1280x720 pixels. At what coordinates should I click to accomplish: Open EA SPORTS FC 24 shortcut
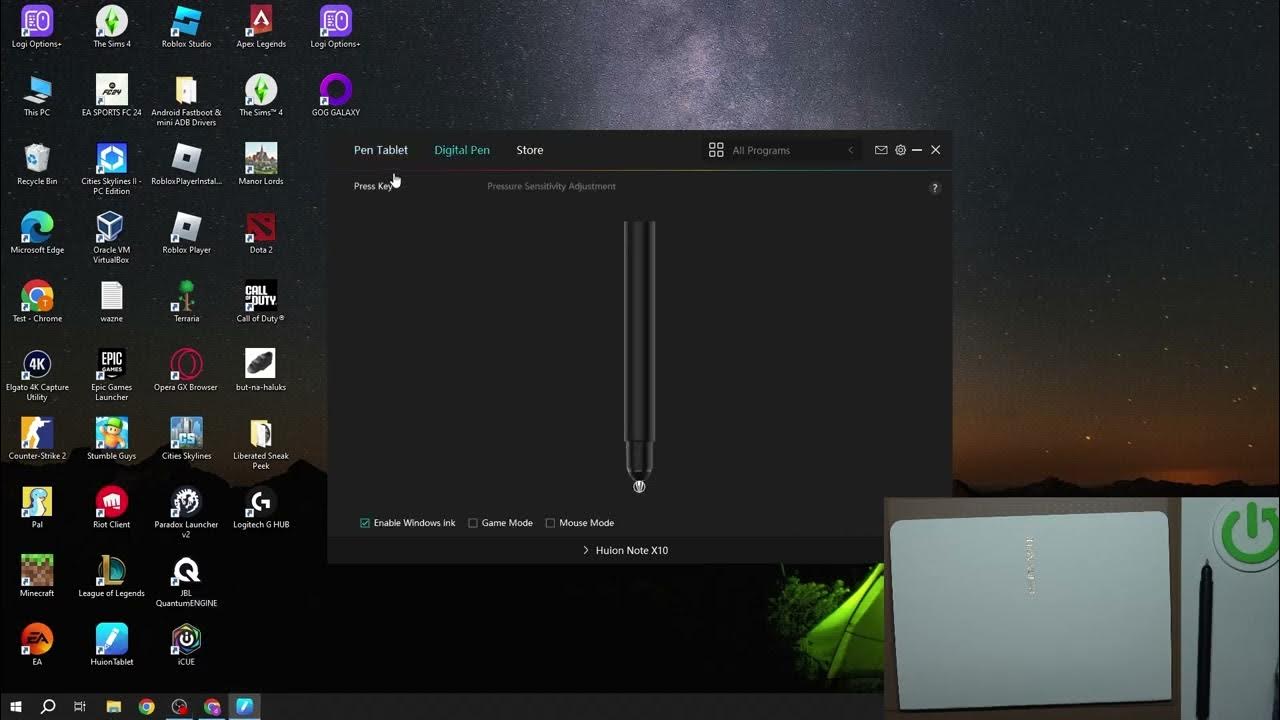coord(112,96)
